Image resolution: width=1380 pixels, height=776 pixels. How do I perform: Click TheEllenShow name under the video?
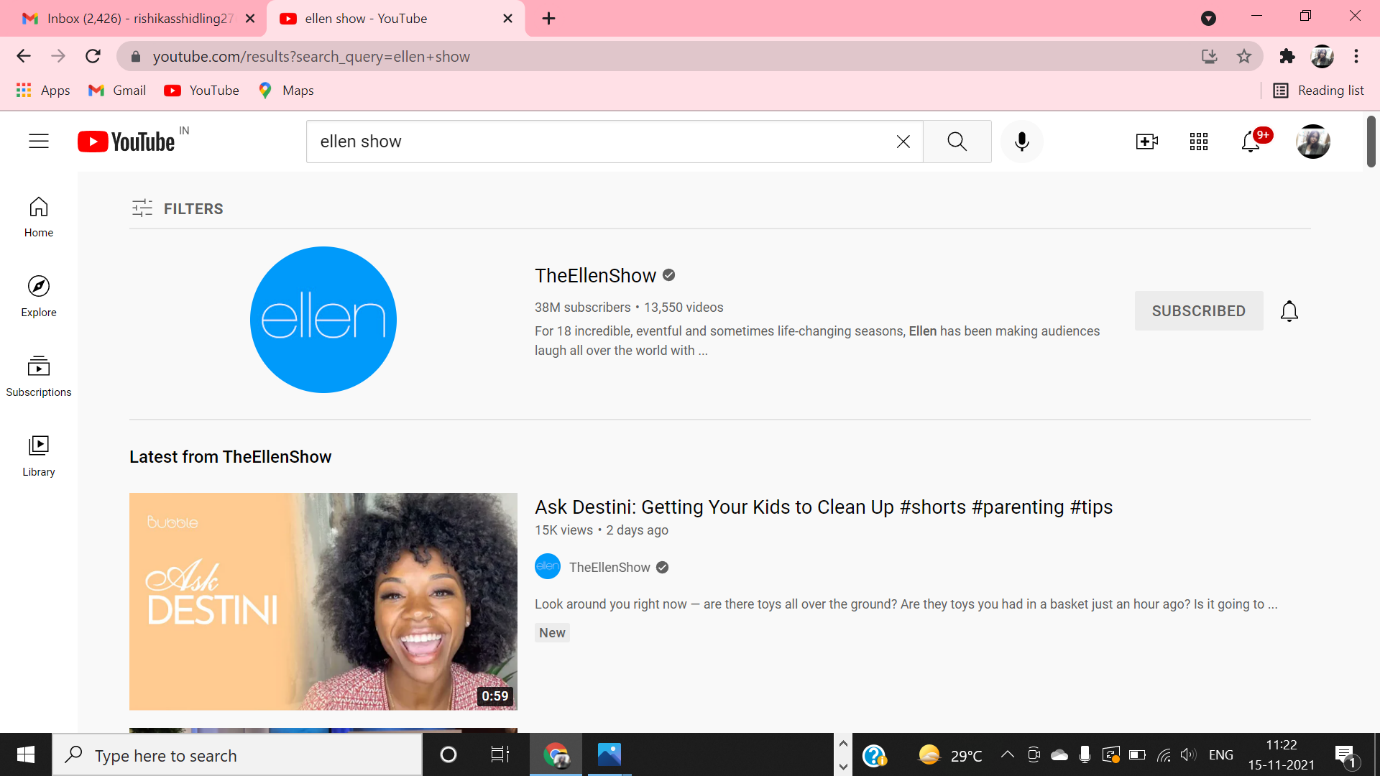pos(610,567)
